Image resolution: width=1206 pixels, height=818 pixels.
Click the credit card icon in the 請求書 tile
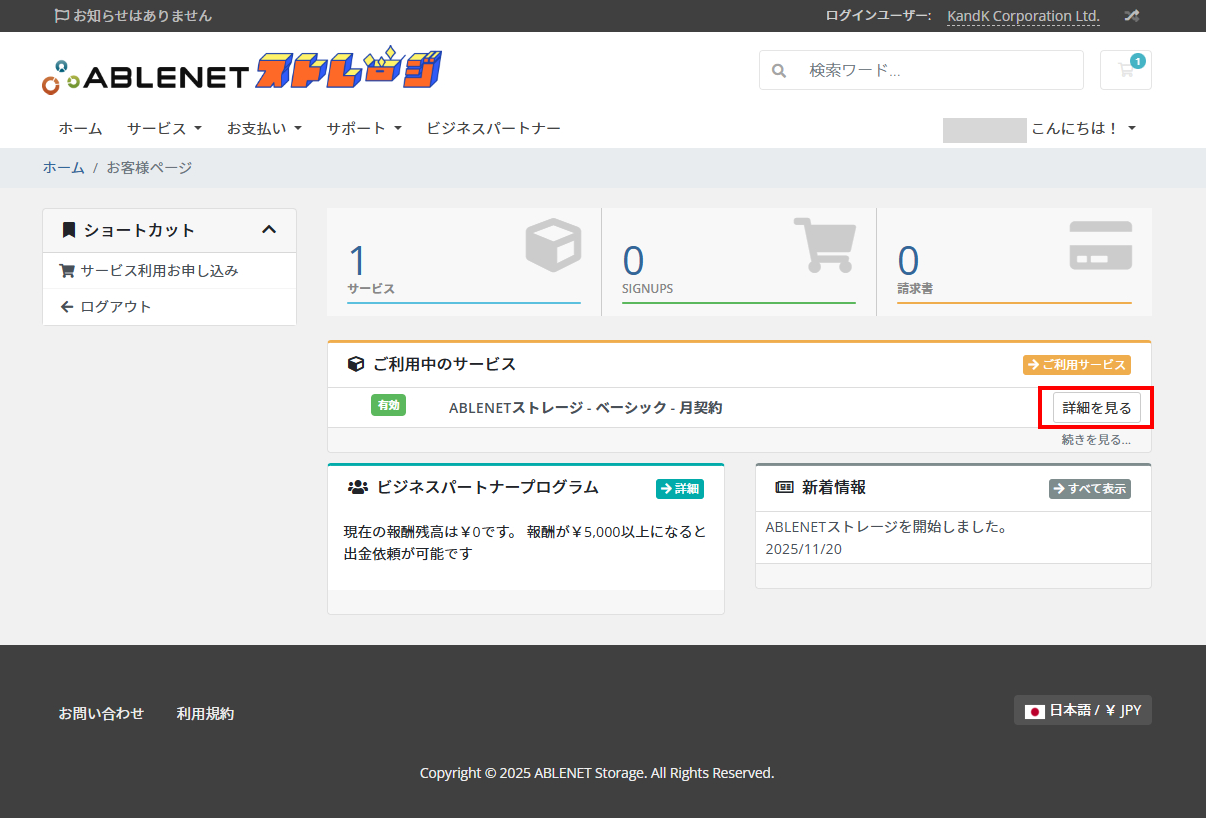tap(1100, 246)
